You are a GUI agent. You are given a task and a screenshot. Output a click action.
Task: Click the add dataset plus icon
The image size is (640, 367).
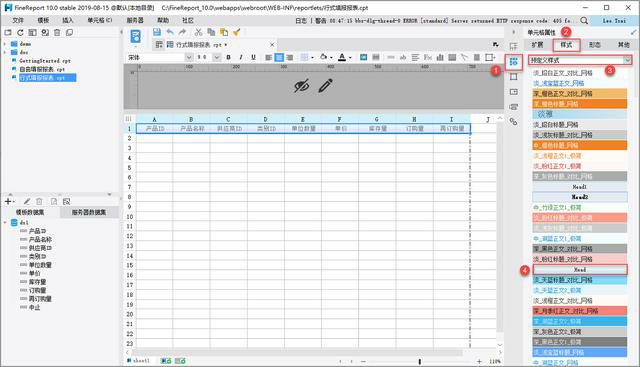tap(8, 201)
